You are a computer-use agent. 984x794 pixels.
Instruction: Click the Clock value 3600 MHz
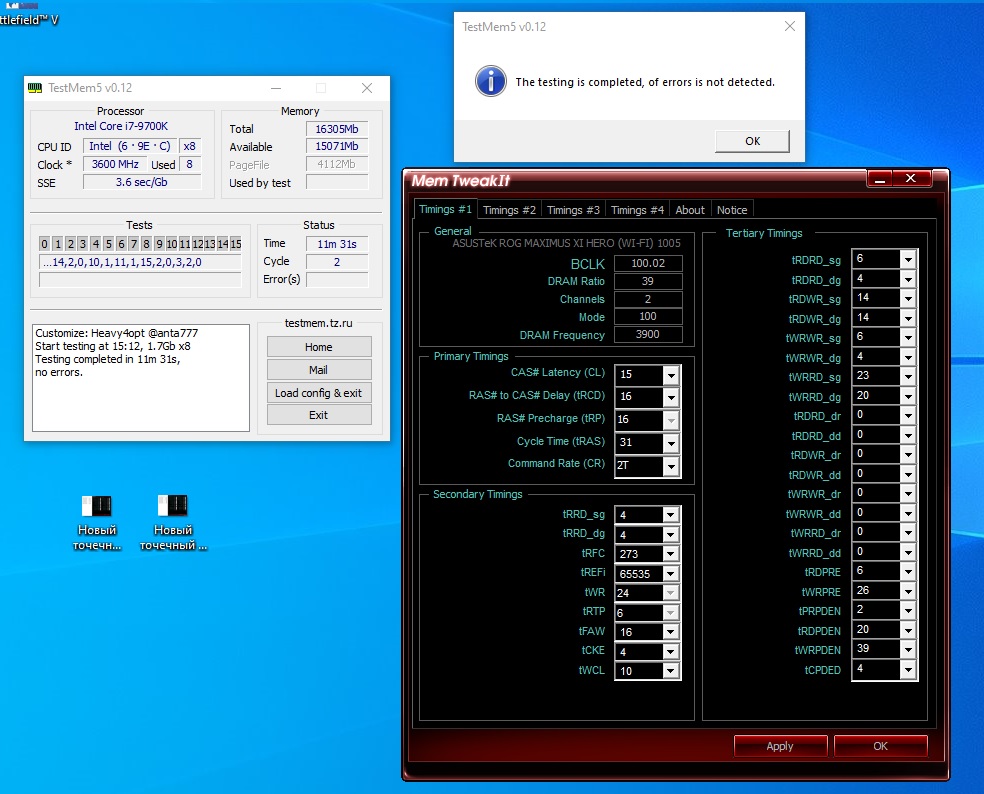point(115,164)
